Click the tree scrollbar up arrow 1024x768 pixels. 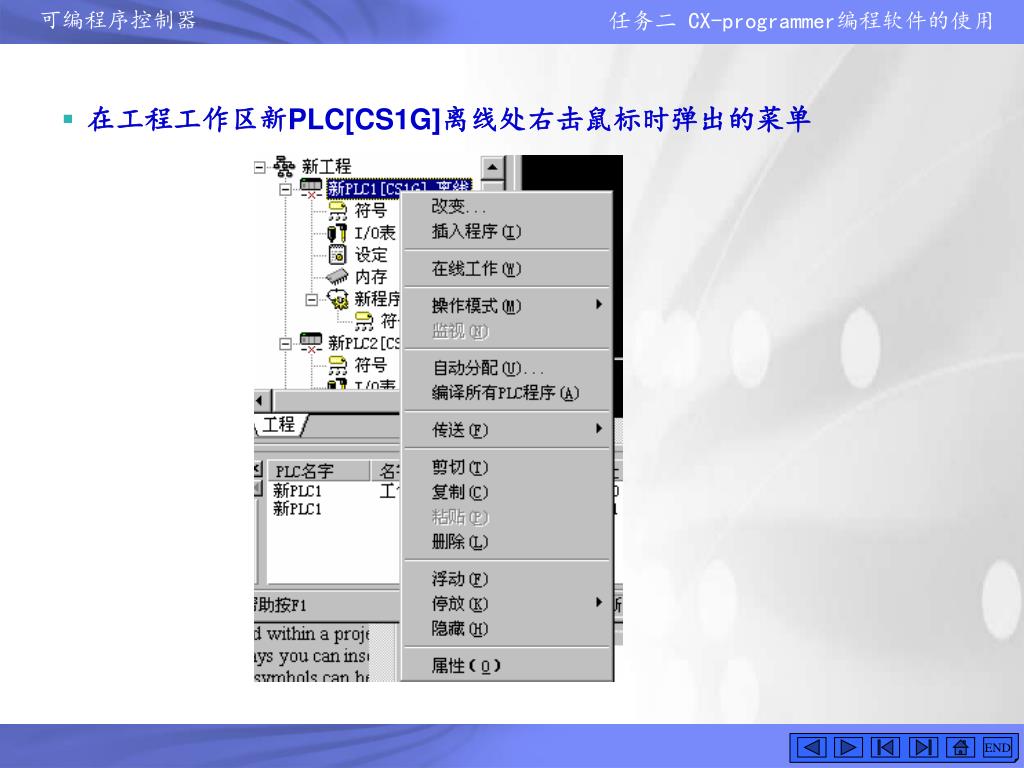tap(492, 168)
